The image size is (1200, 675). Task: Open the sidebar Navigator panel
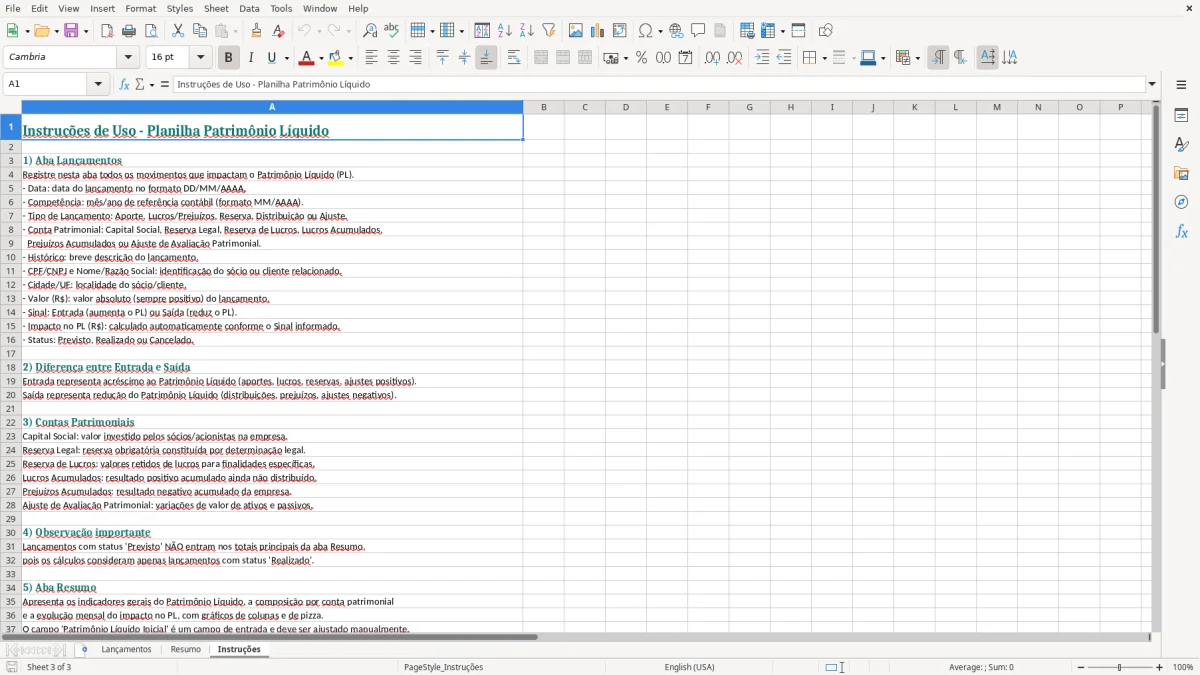tap(1181, 202)
